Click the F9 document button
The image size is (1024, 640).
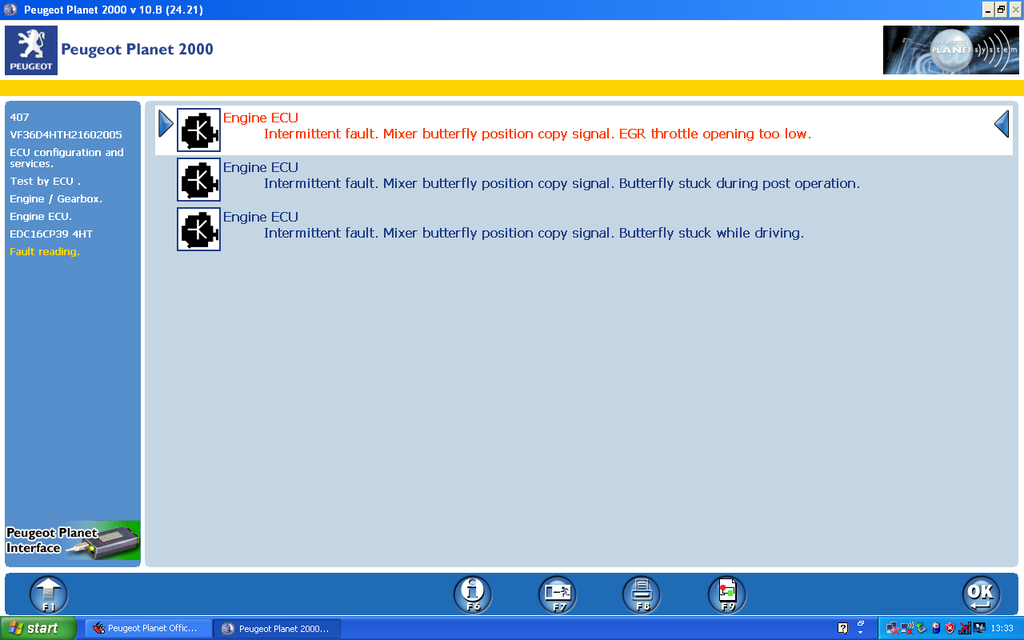(x=727, y=594)
